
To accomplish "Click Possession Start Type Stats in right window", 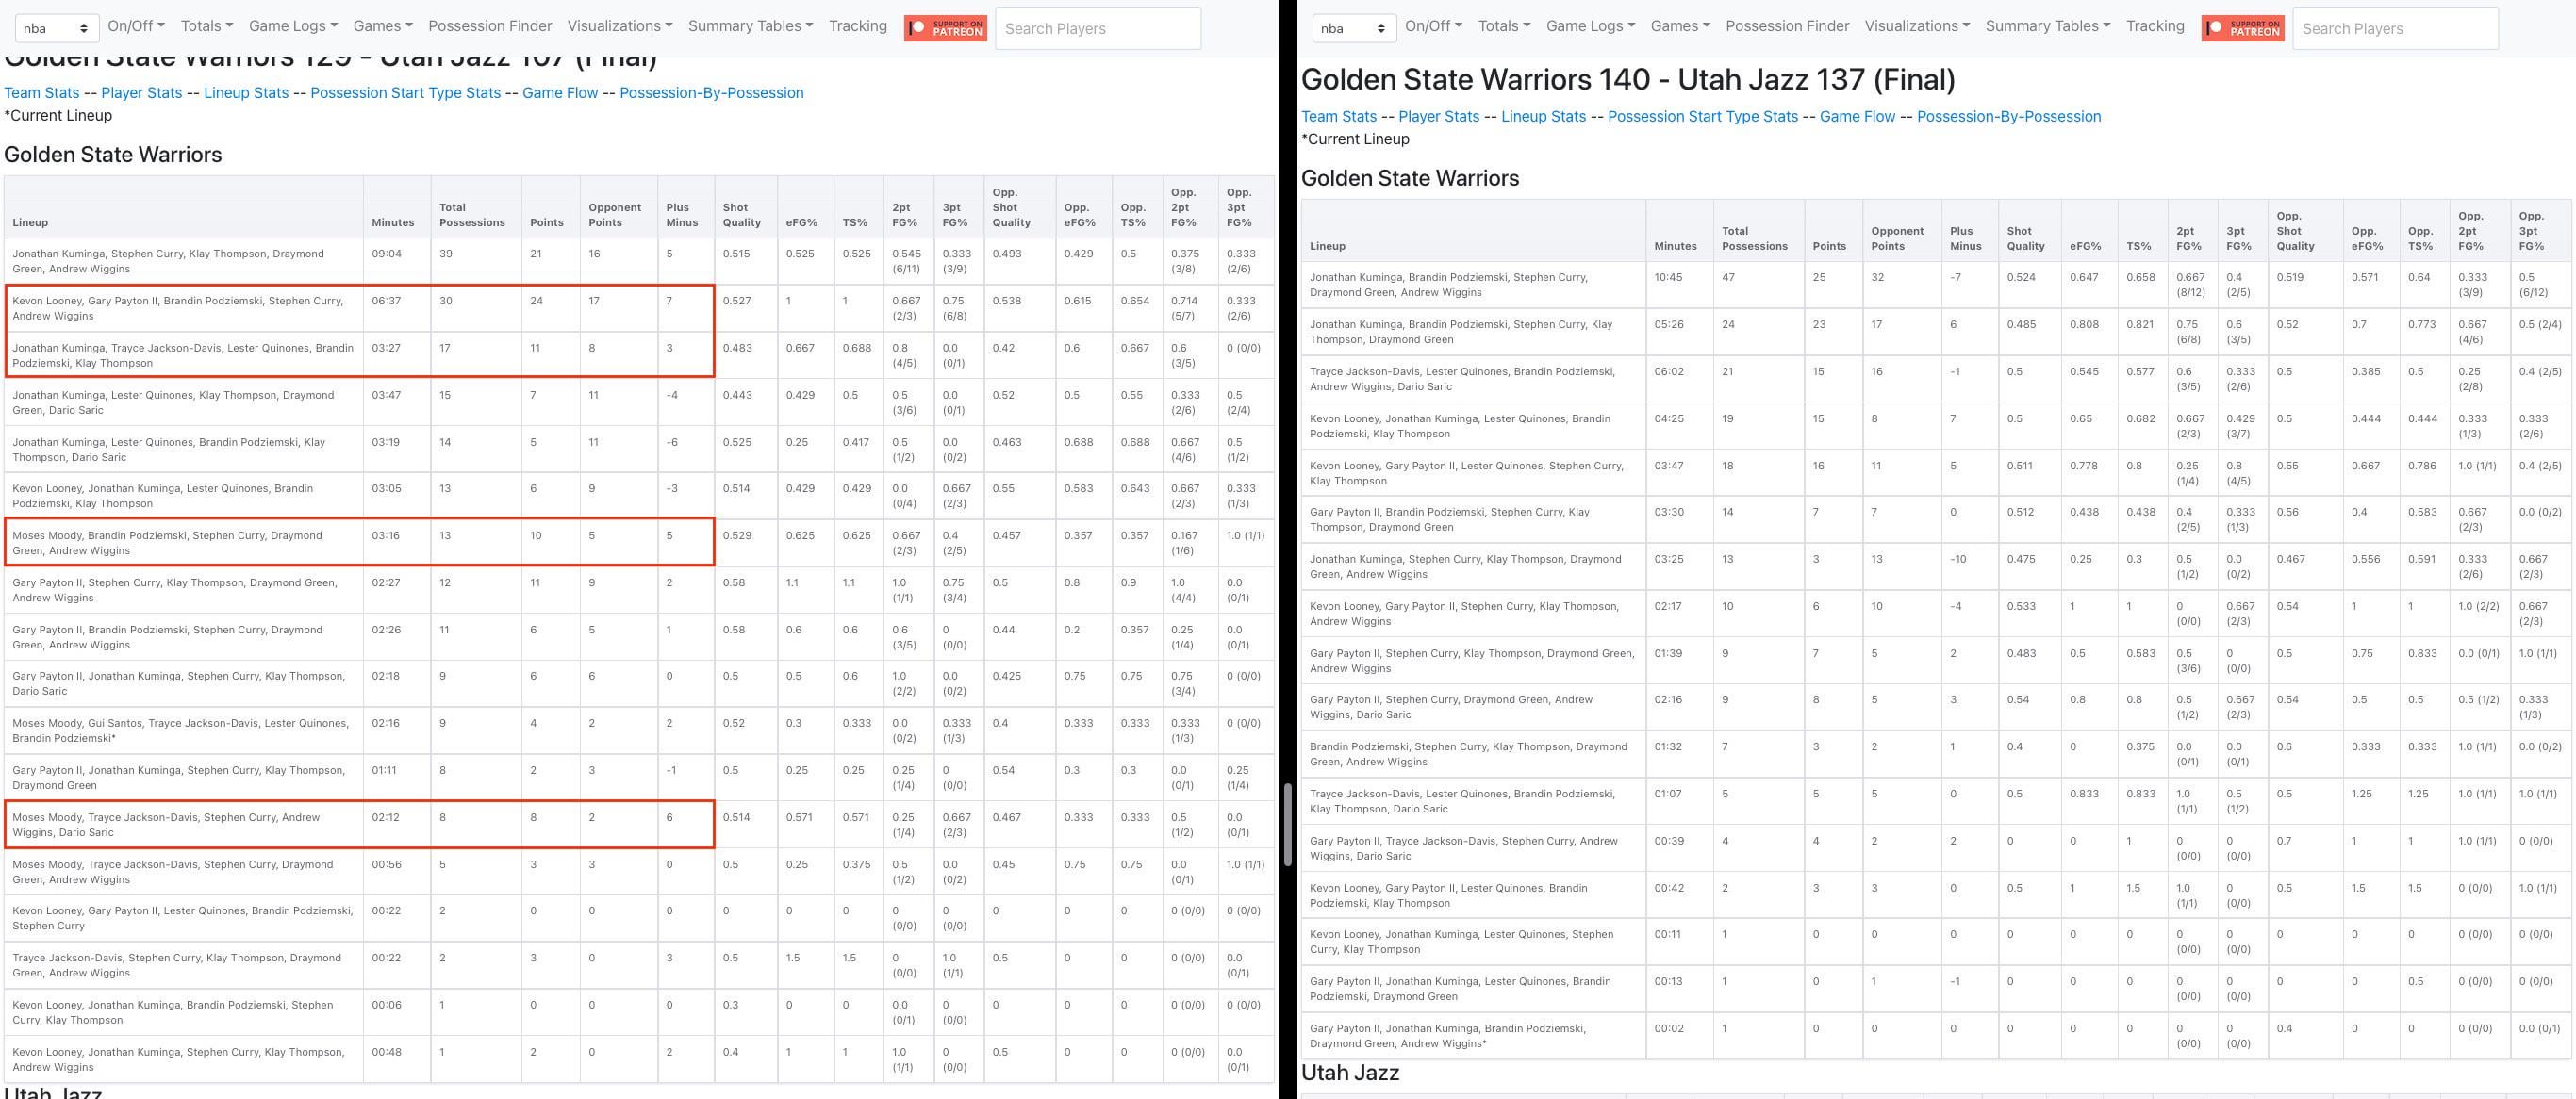I will click(1702, 116).
